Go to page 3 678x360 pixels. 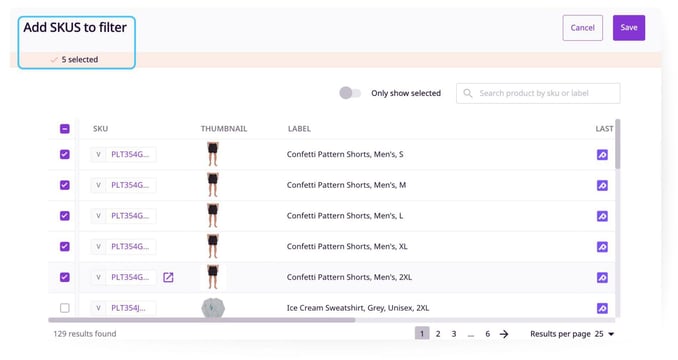pyautogui.click(x=454, y=334)
